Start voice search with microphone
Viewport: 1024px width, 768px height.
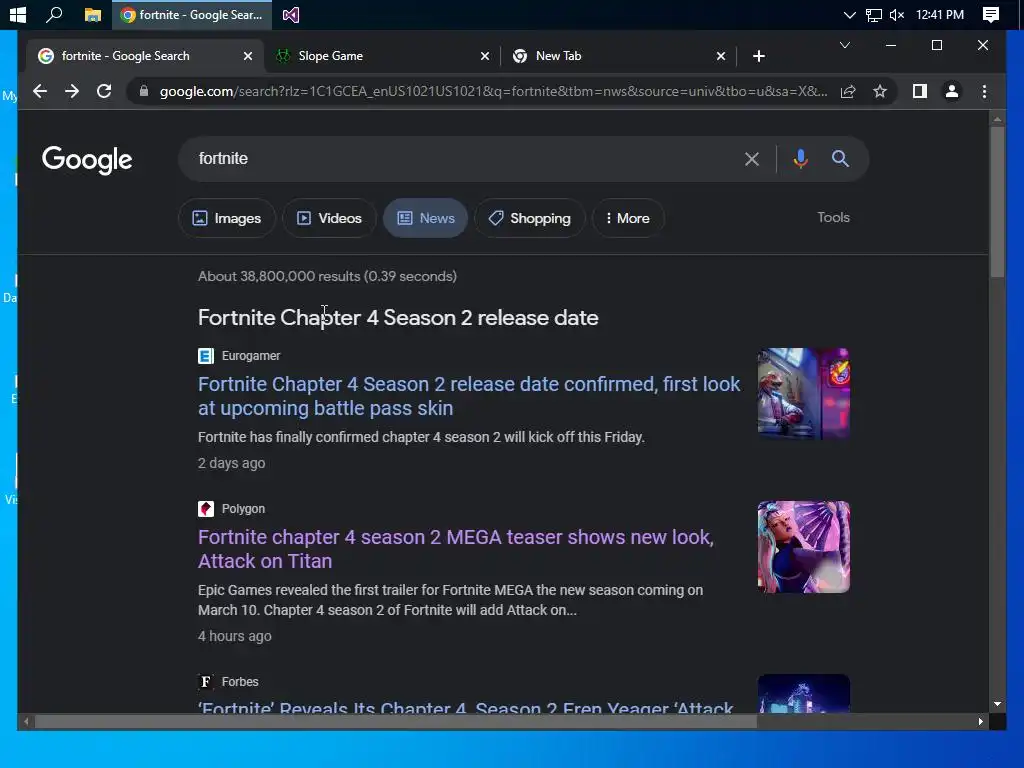click(800, 159)
